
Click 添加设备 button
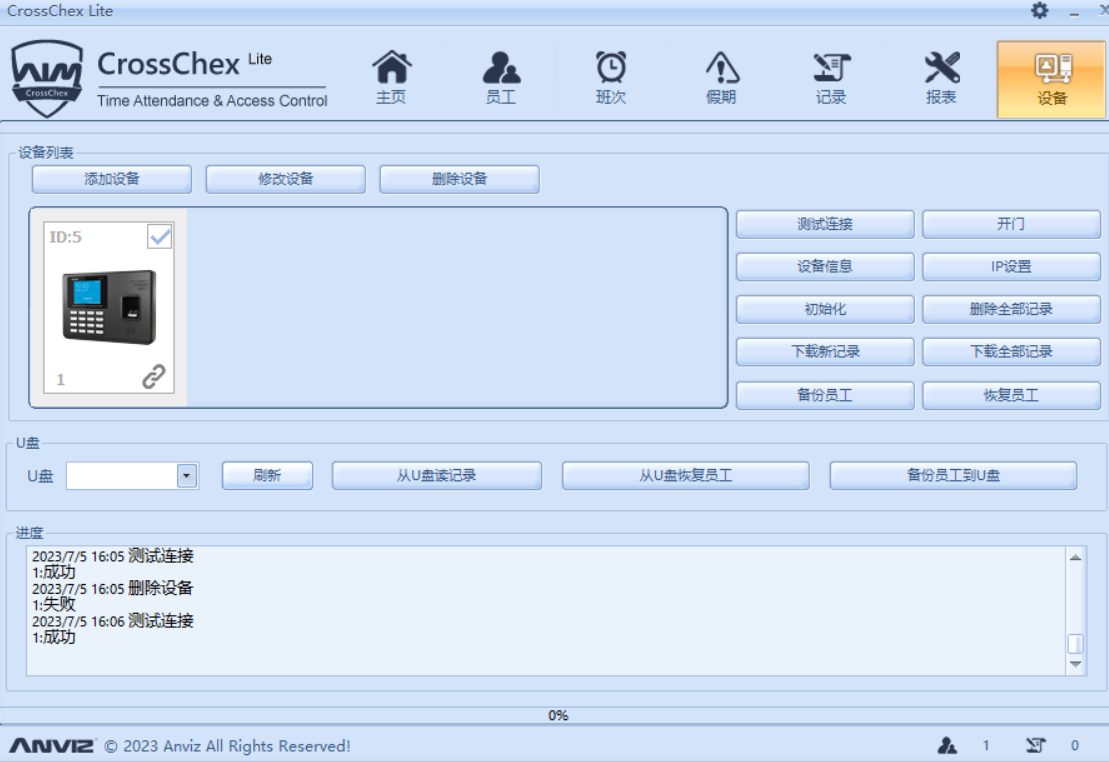pos(112,179)
